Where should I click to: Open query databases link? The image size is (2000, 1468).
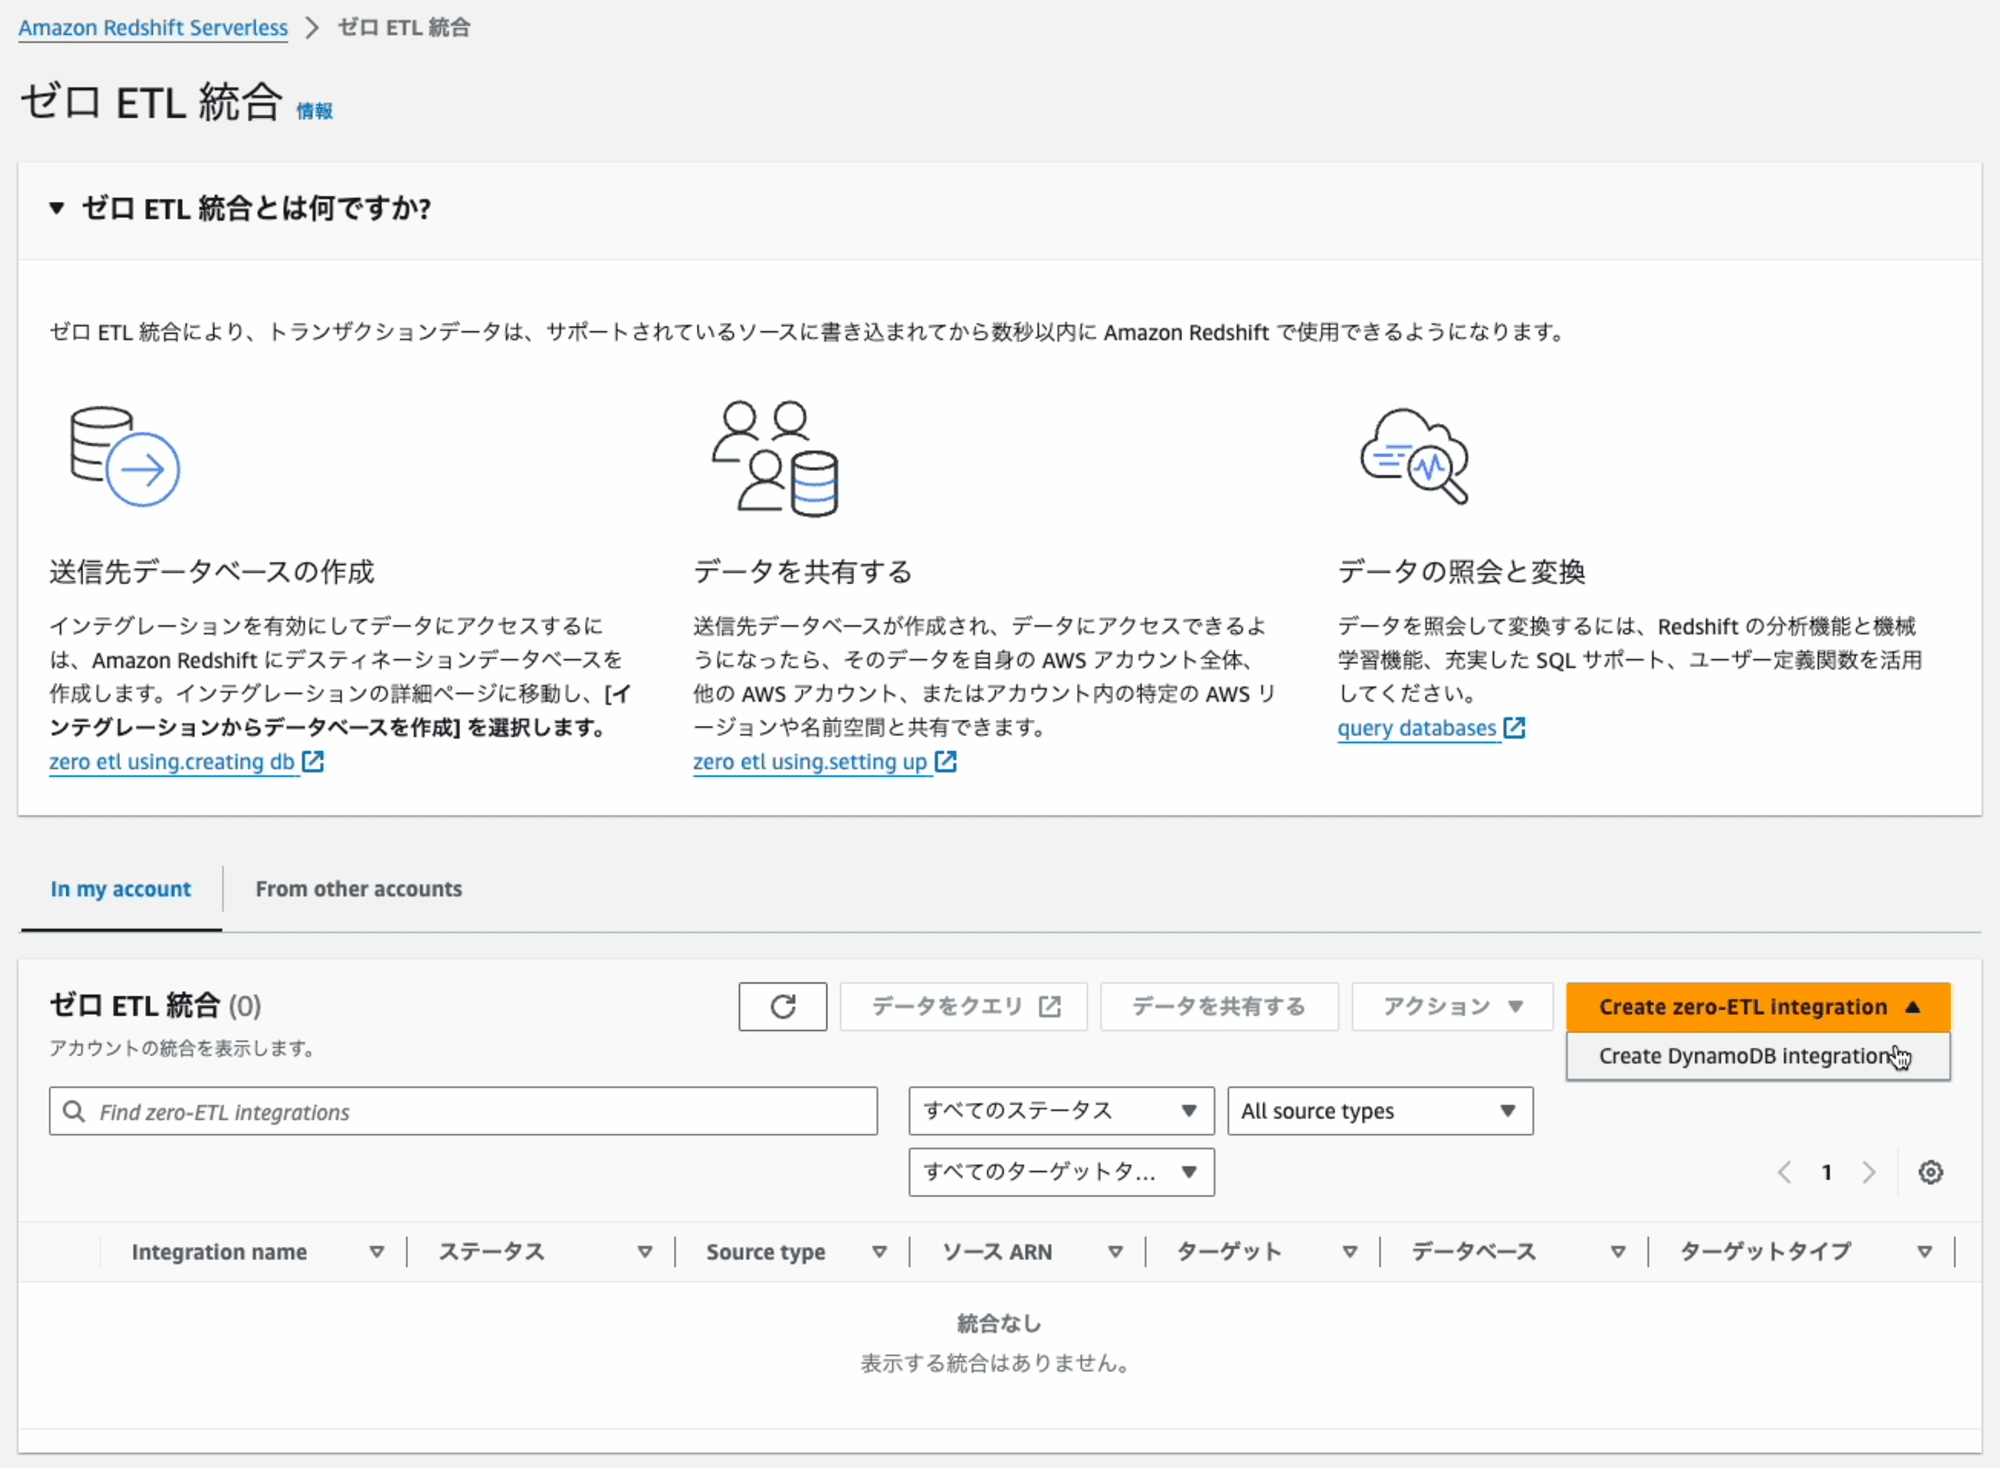tap(1417, 728)
